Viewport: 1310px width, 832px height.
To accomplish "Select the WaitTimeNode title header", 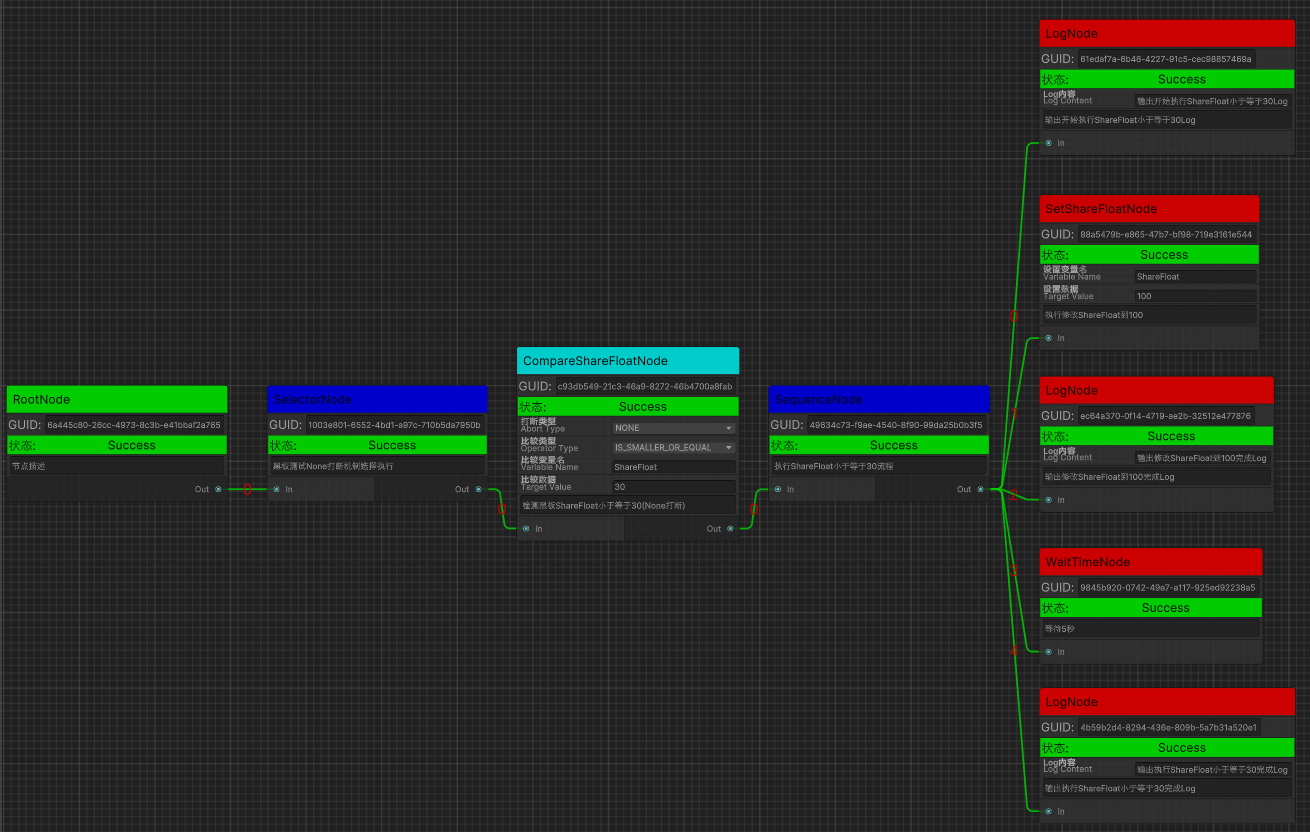I will tap(1150, 562).
